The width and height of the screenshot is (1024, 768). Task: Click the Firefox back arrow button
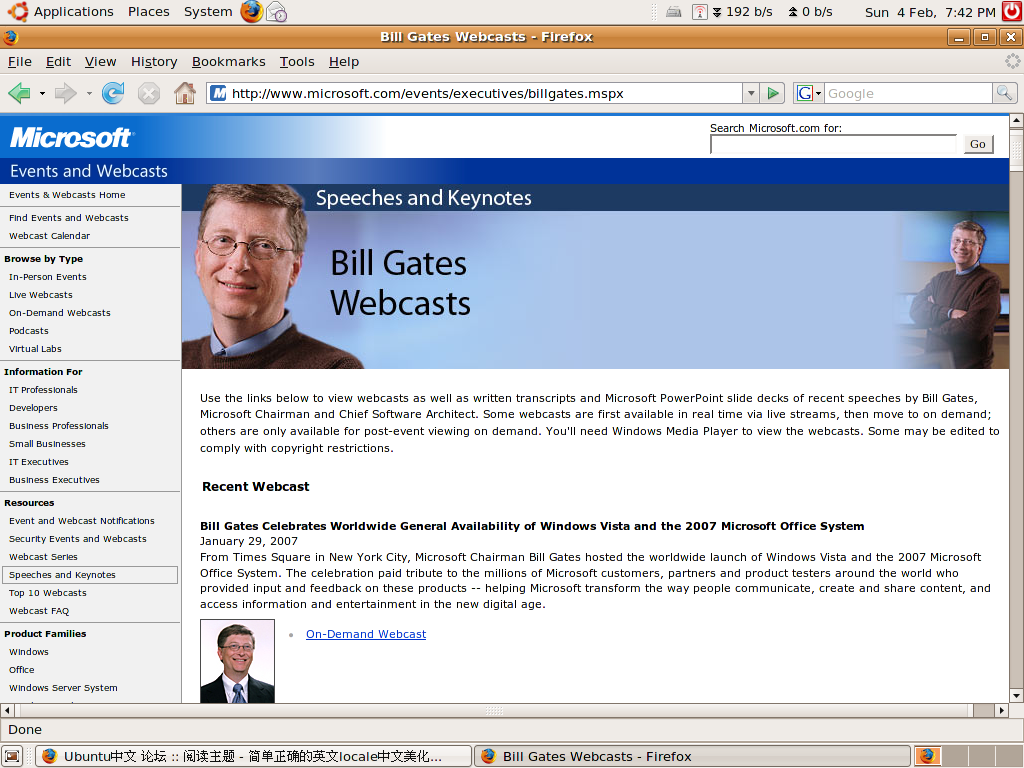(x=20, y=93)
